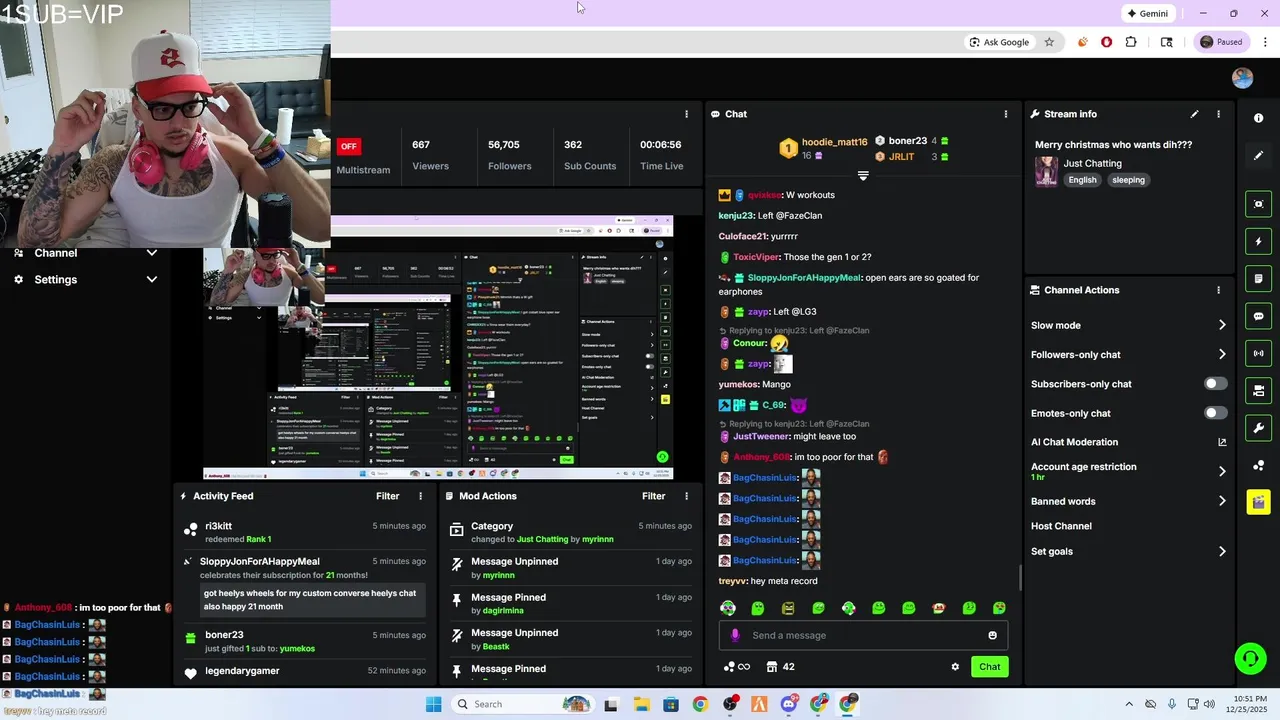Screen dimensions: 1280x720
Task: Click Just Chatting category name
Action: [1092, 163]
